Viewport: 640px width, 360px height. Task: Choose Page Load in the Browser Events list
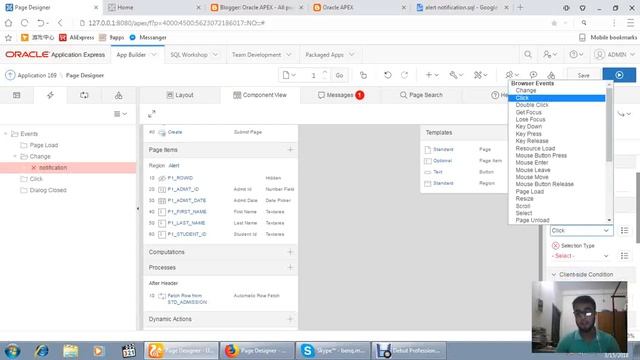point(529,191)
